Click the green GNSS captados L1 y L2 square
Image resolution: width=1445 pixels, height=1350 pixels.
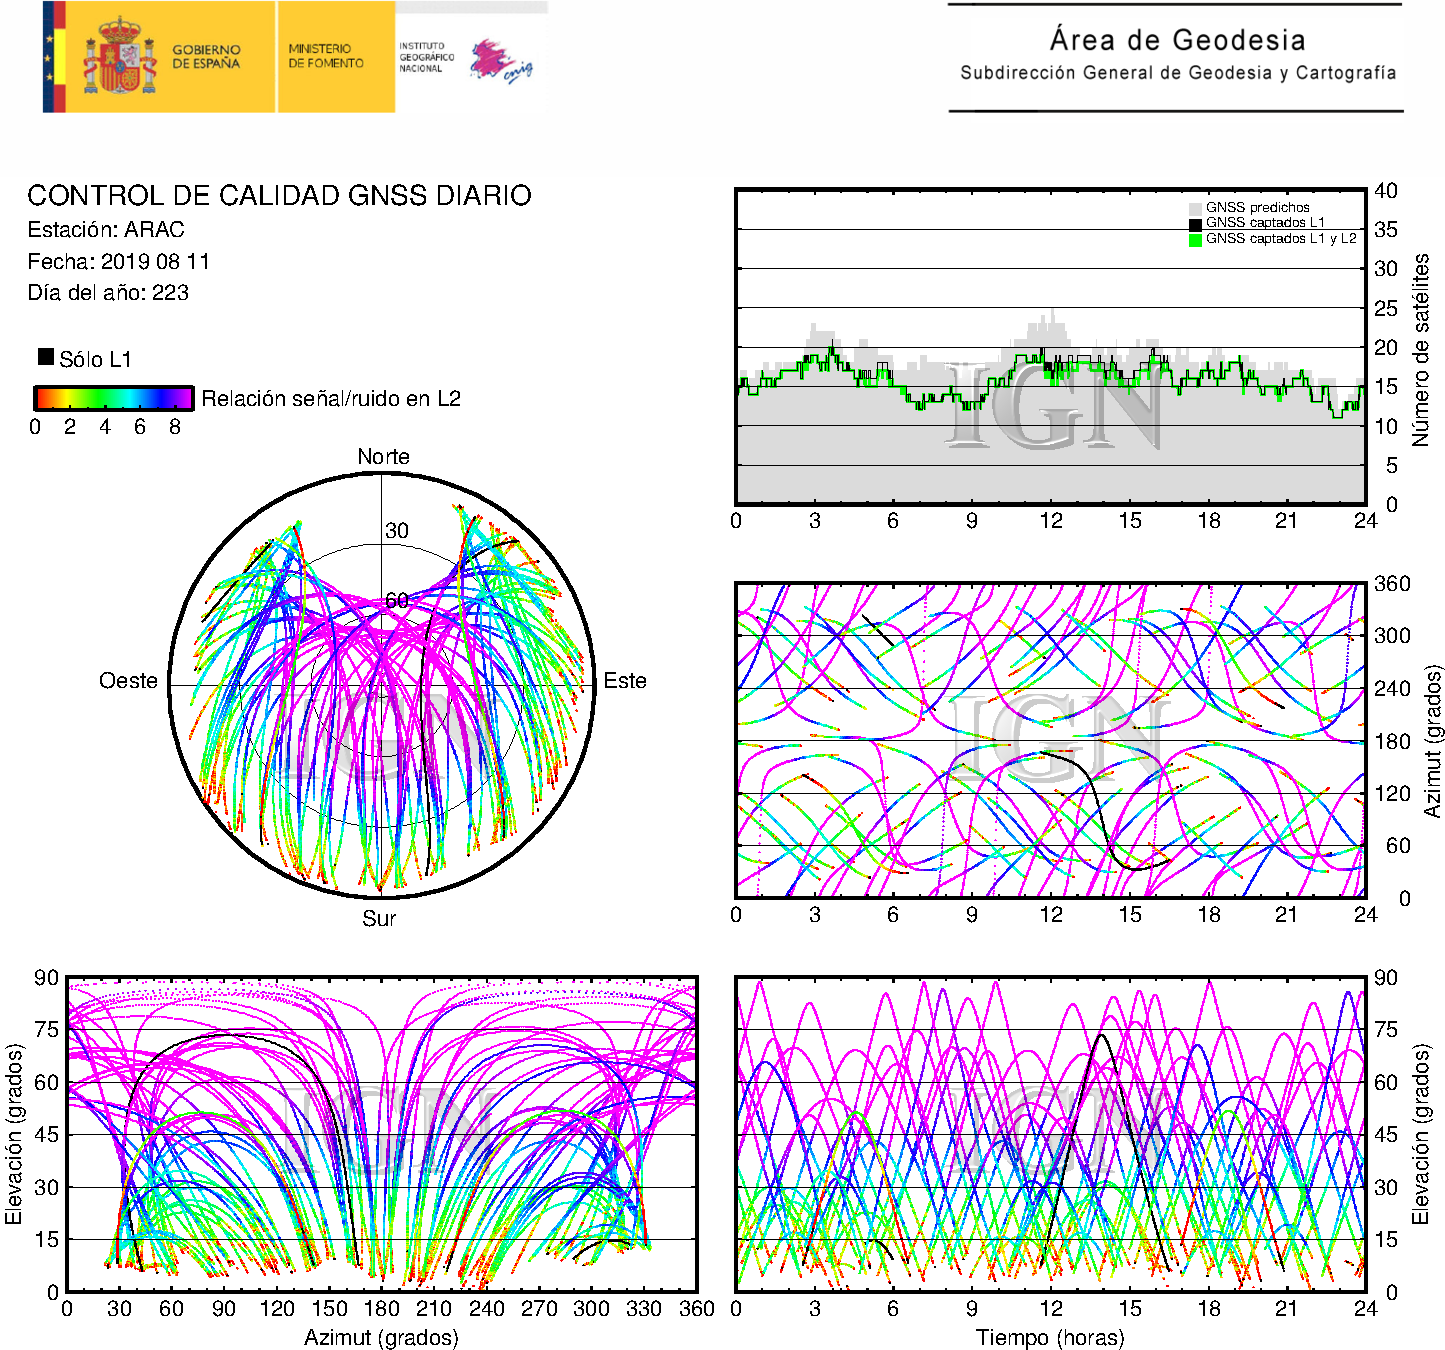[x=1195, y=240]
